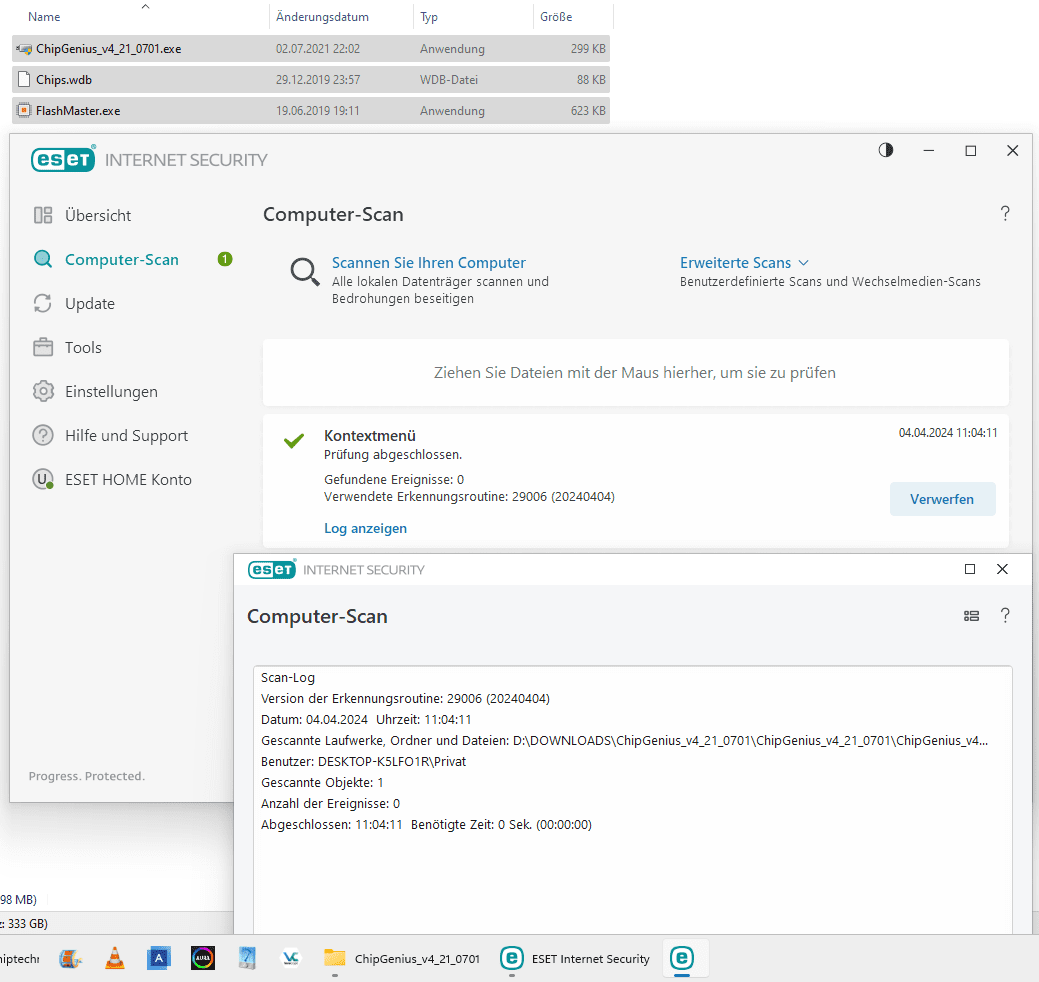Click the Hilfe und Support question icon
The image size is (1039, 982).
coord(43,435)
